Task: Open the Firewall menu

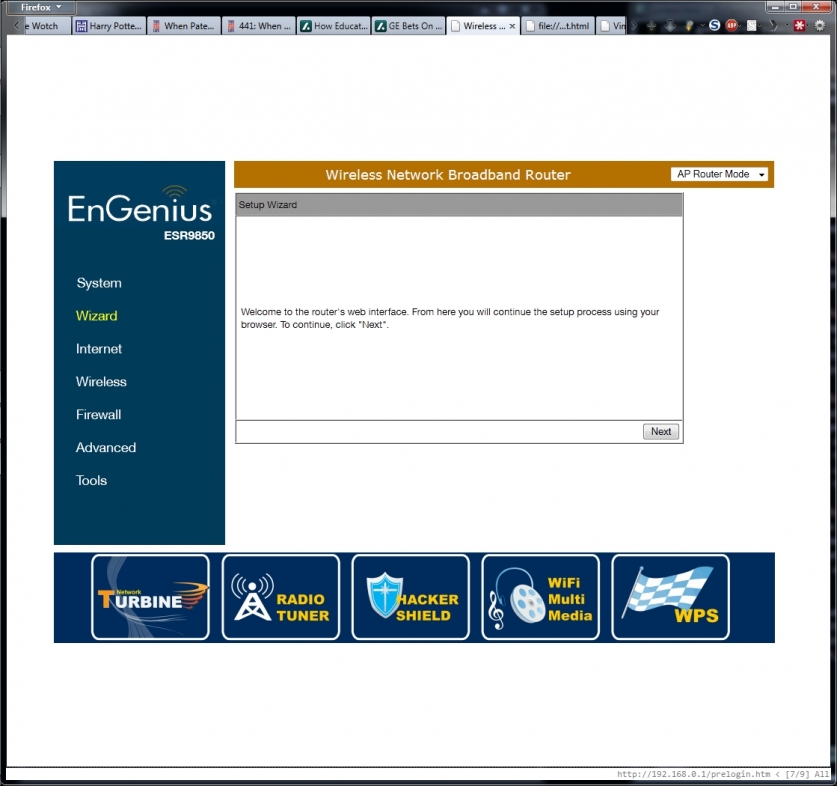Action: (99, 414)
